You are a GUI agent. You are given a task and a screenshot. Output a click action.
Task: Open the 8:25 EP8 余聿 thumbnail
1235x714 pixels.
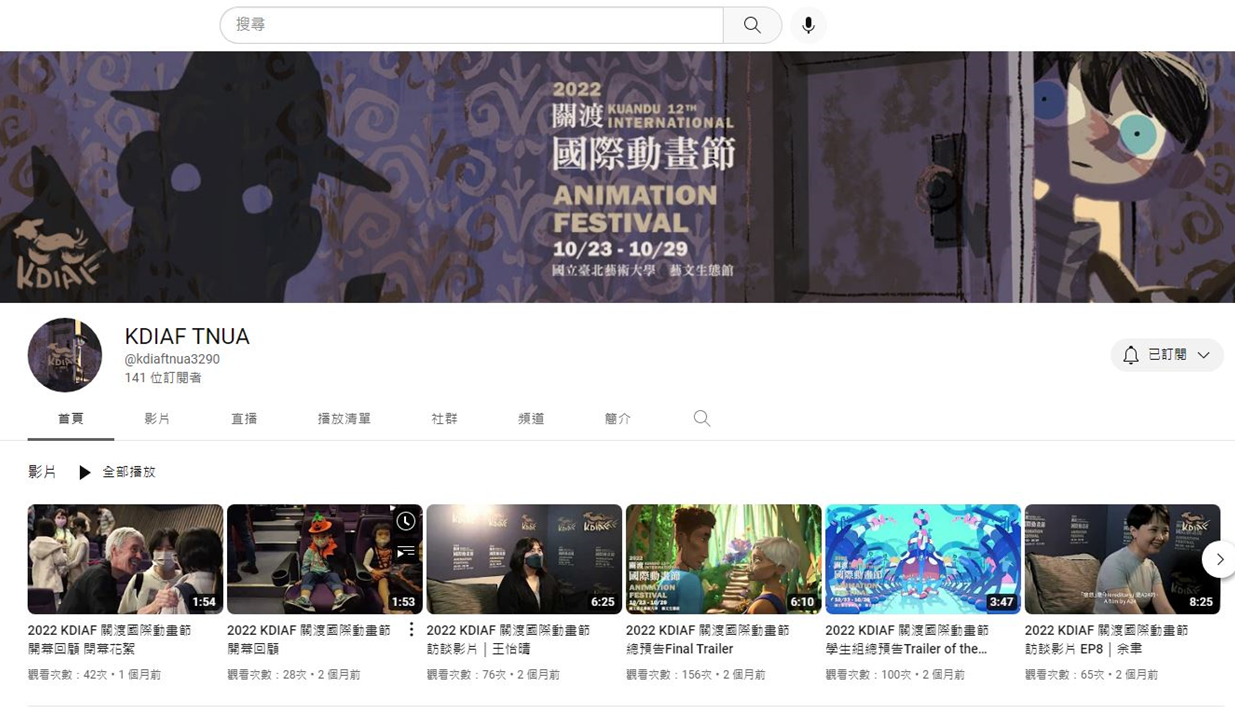click(1122, 559)
